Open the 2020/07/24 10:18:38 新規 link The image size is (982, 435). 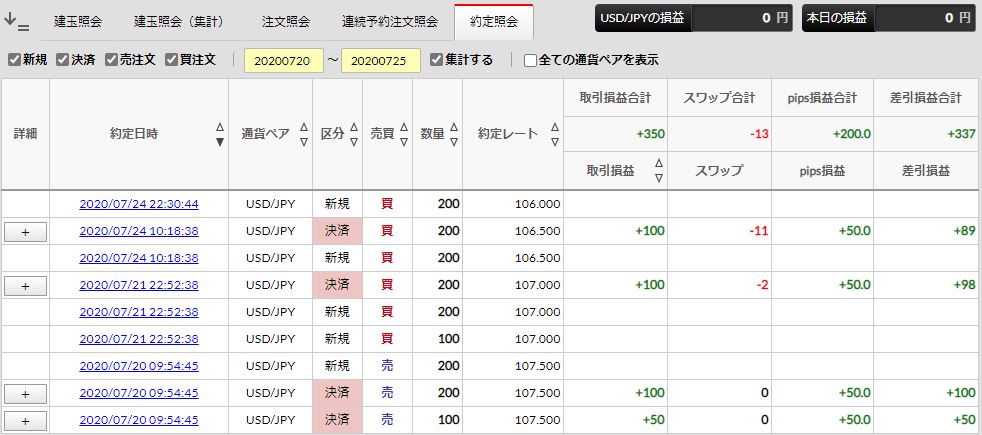point(139,258)
